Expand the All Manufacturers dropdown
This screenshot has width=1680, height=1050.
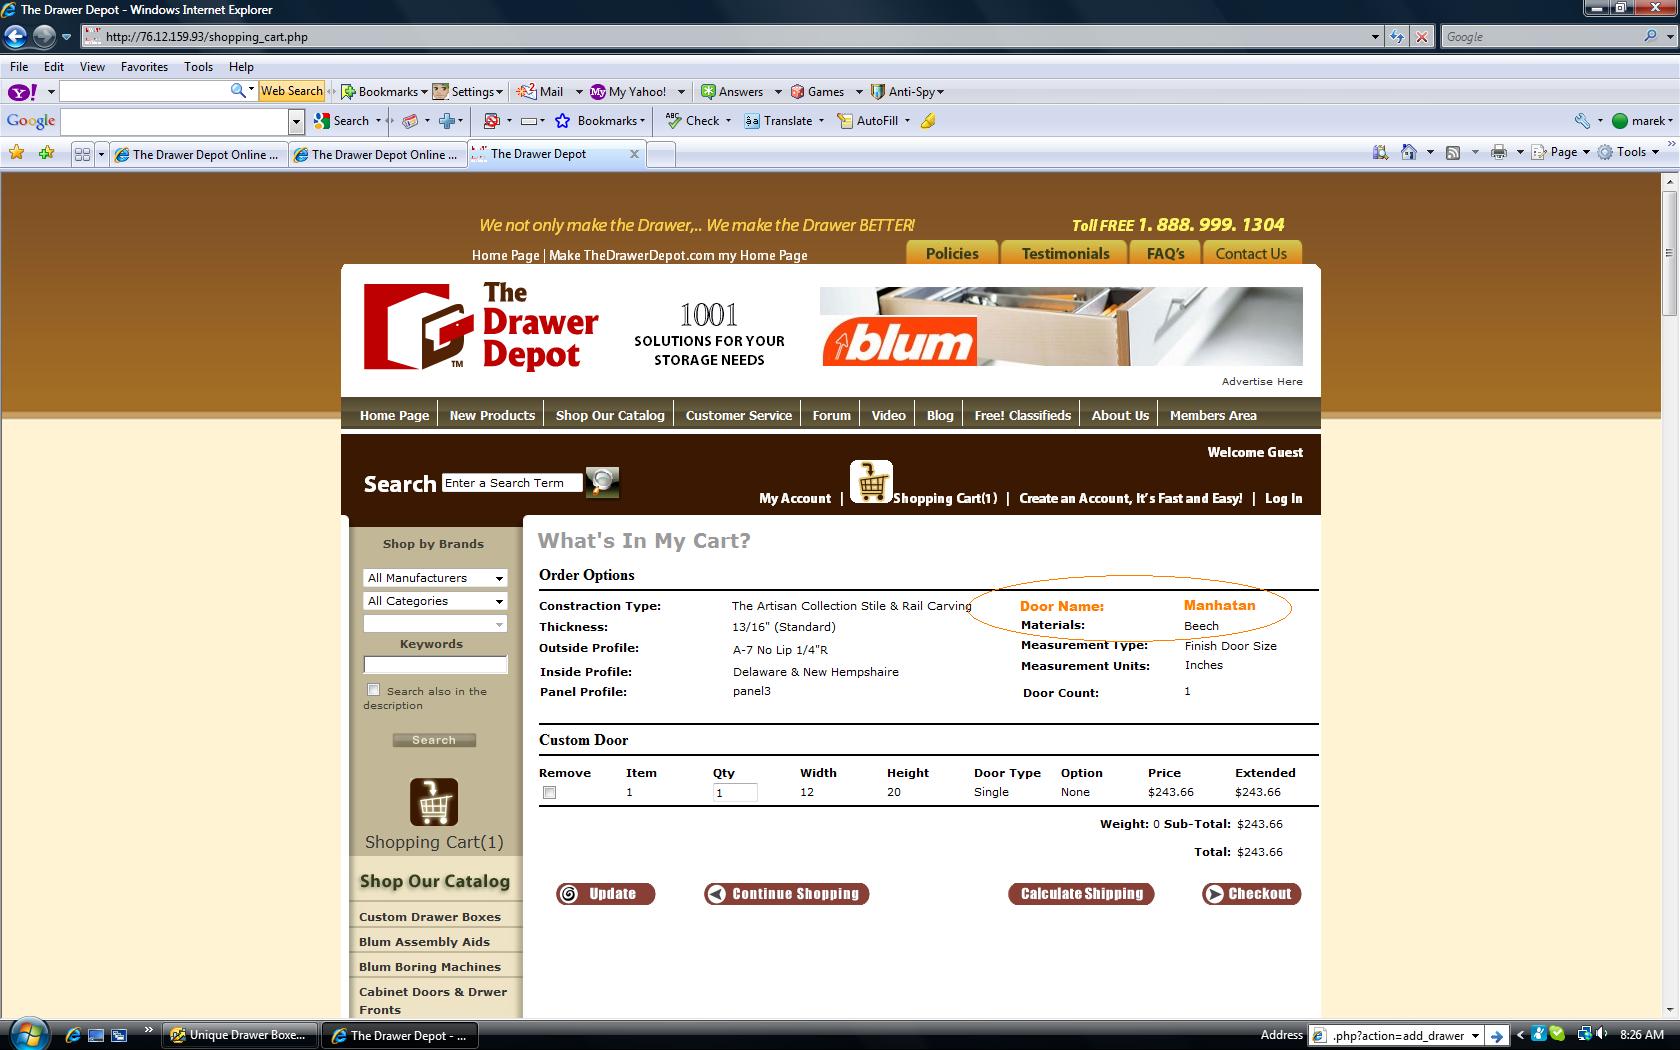pos(435,578)
